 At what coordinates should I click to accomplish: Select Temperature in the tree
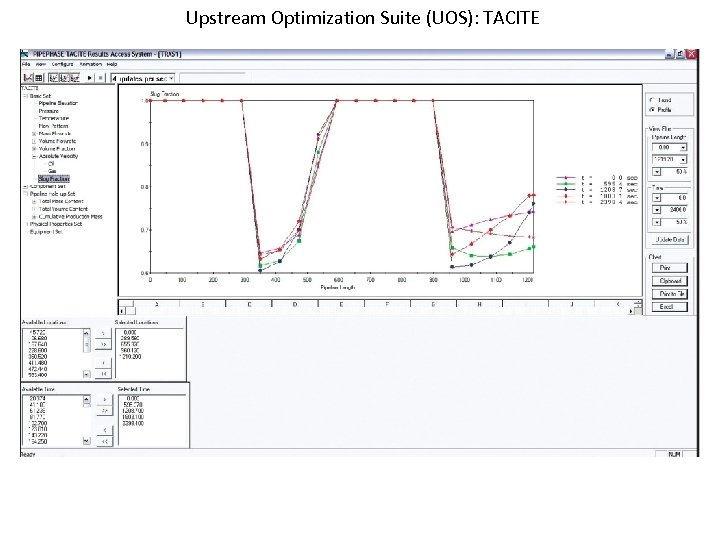click(x=54, y=118)
